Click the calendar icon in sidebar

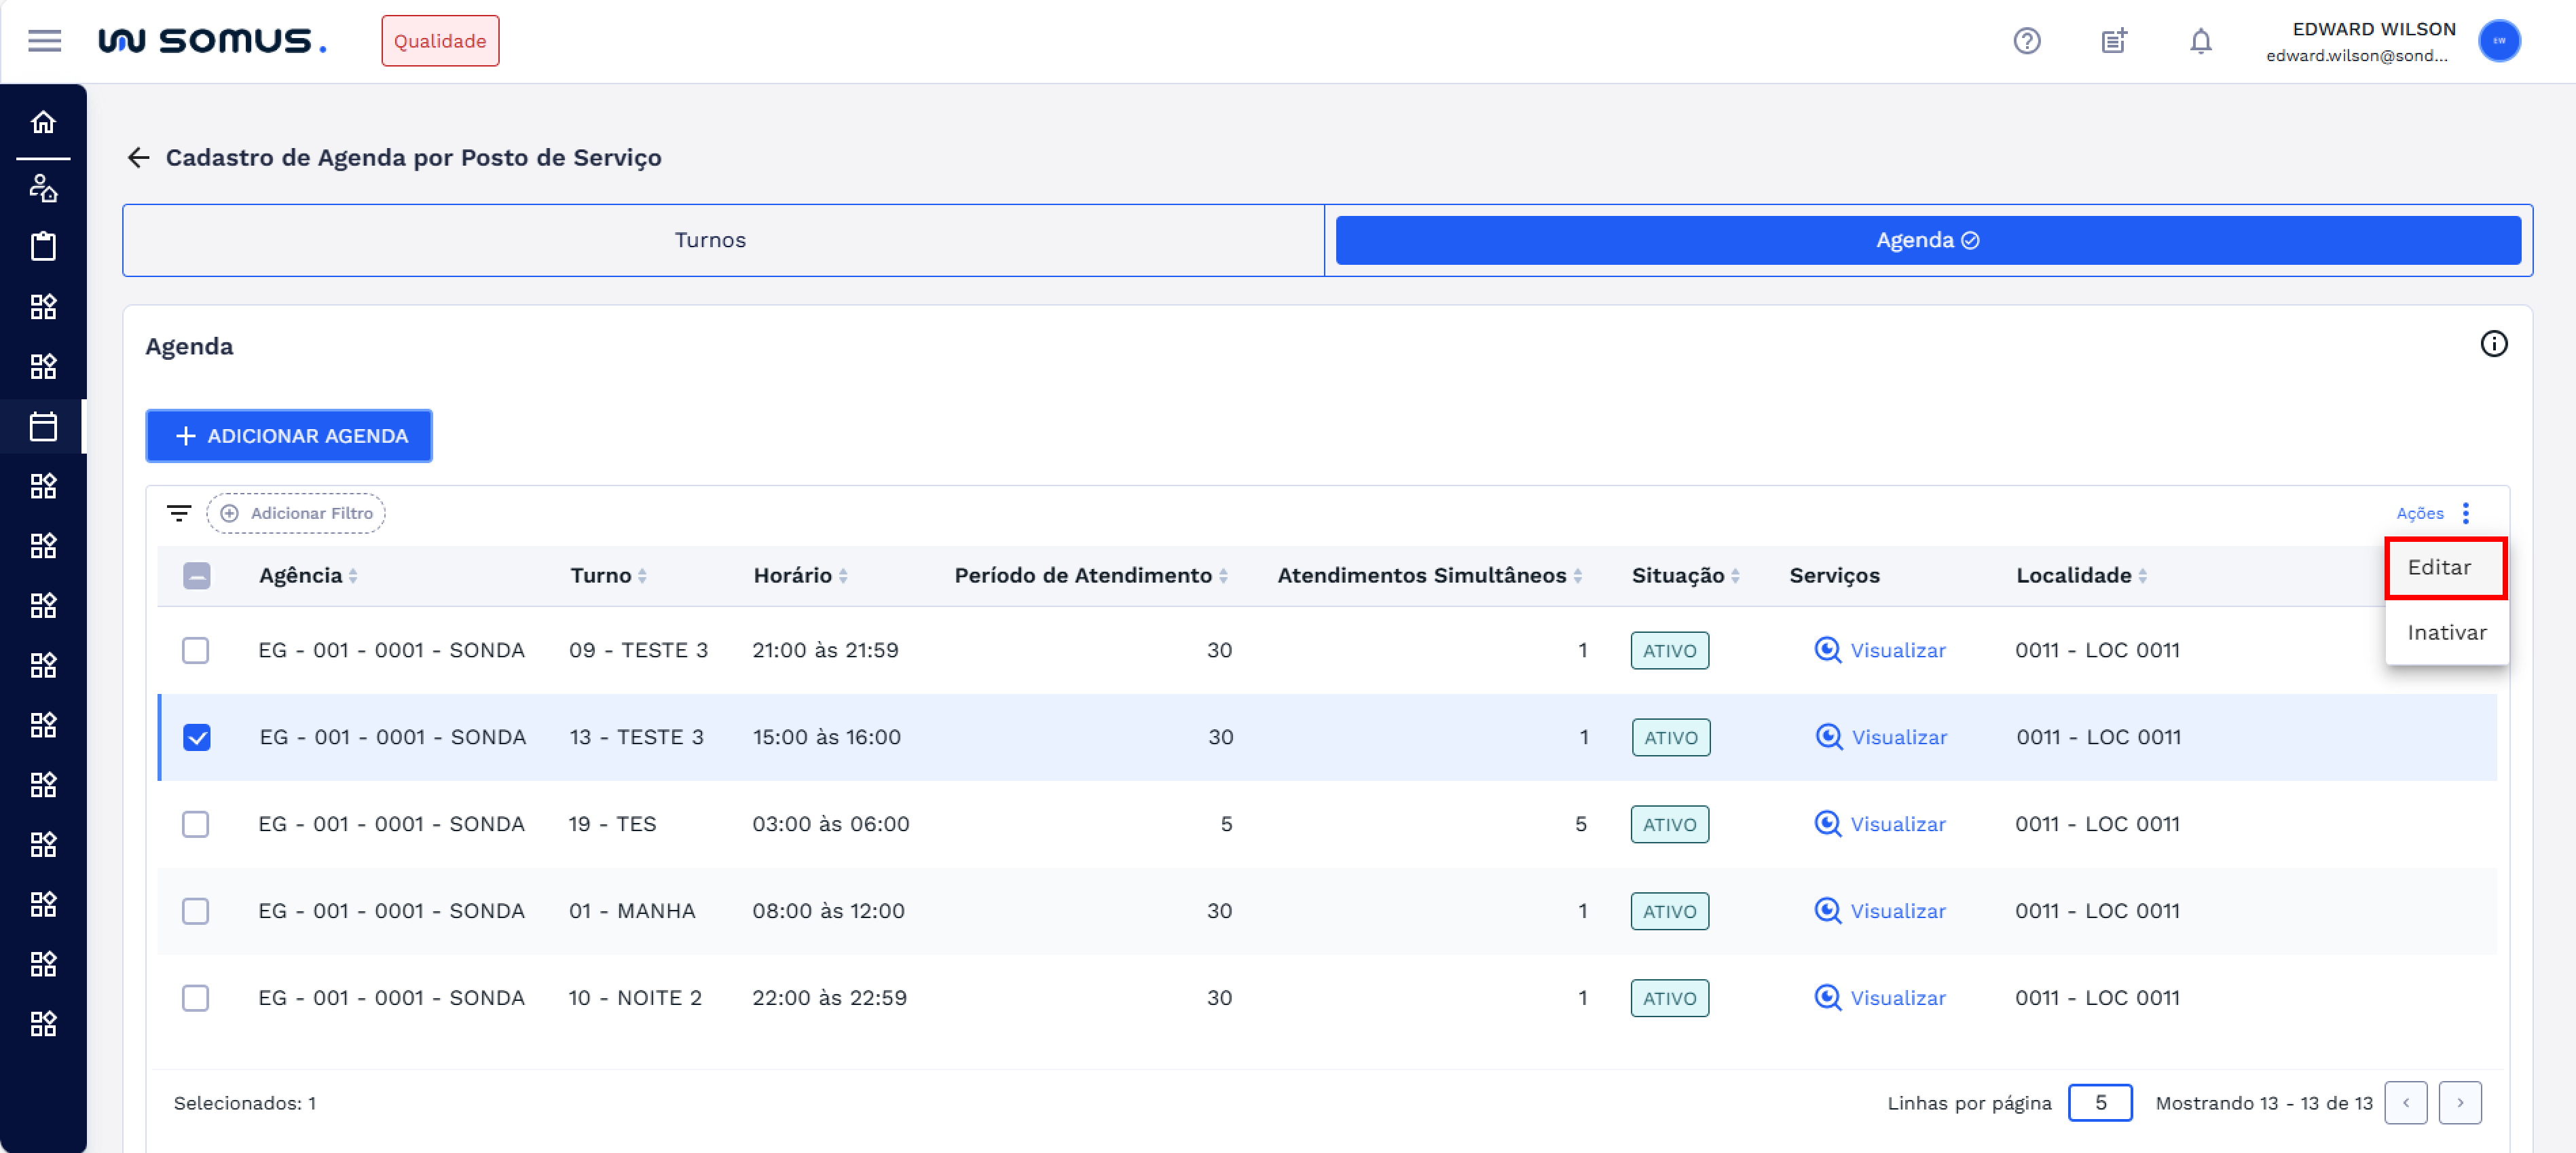43,427
